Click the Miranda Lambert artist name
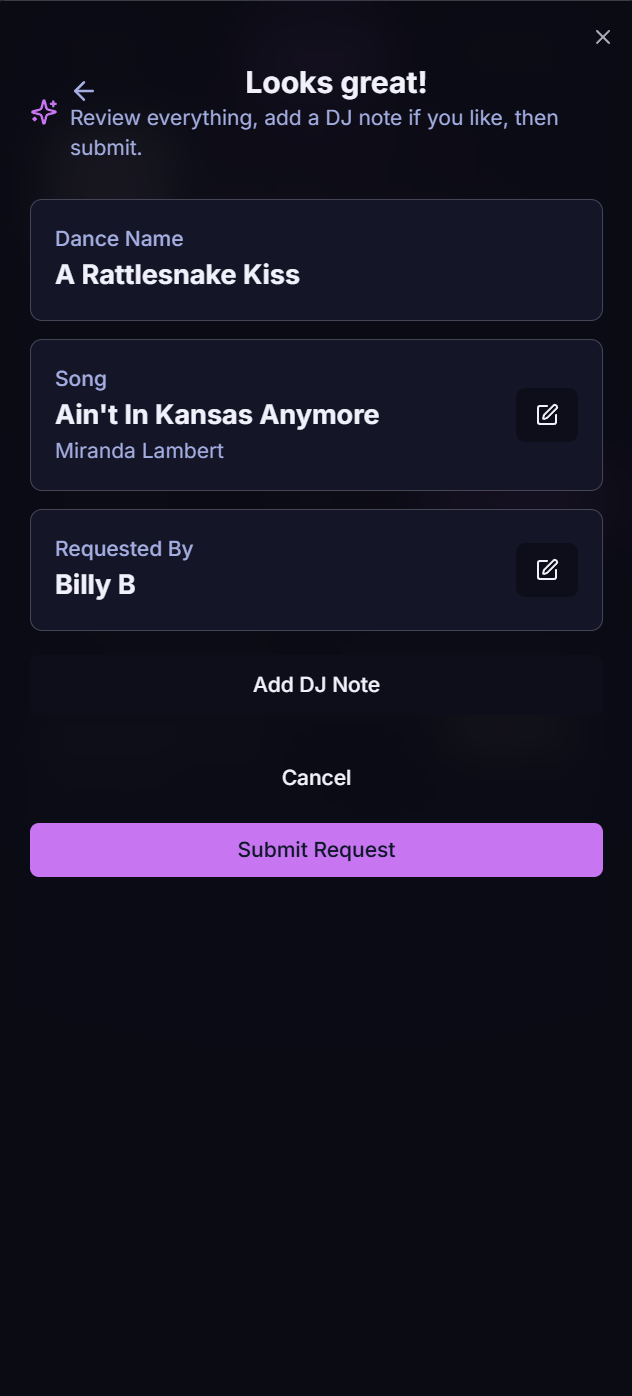632x1396 pixels. click(x=139, y=451)
